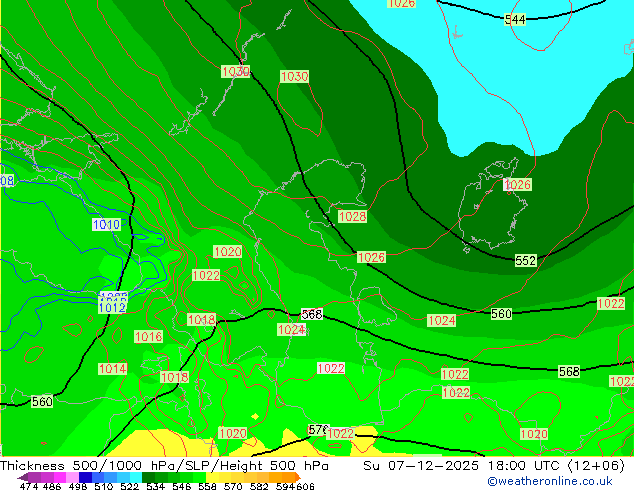Screen dimensions: 634x490
Task: Click the 546 legend scale value
Action: click(x=182, y=486)
